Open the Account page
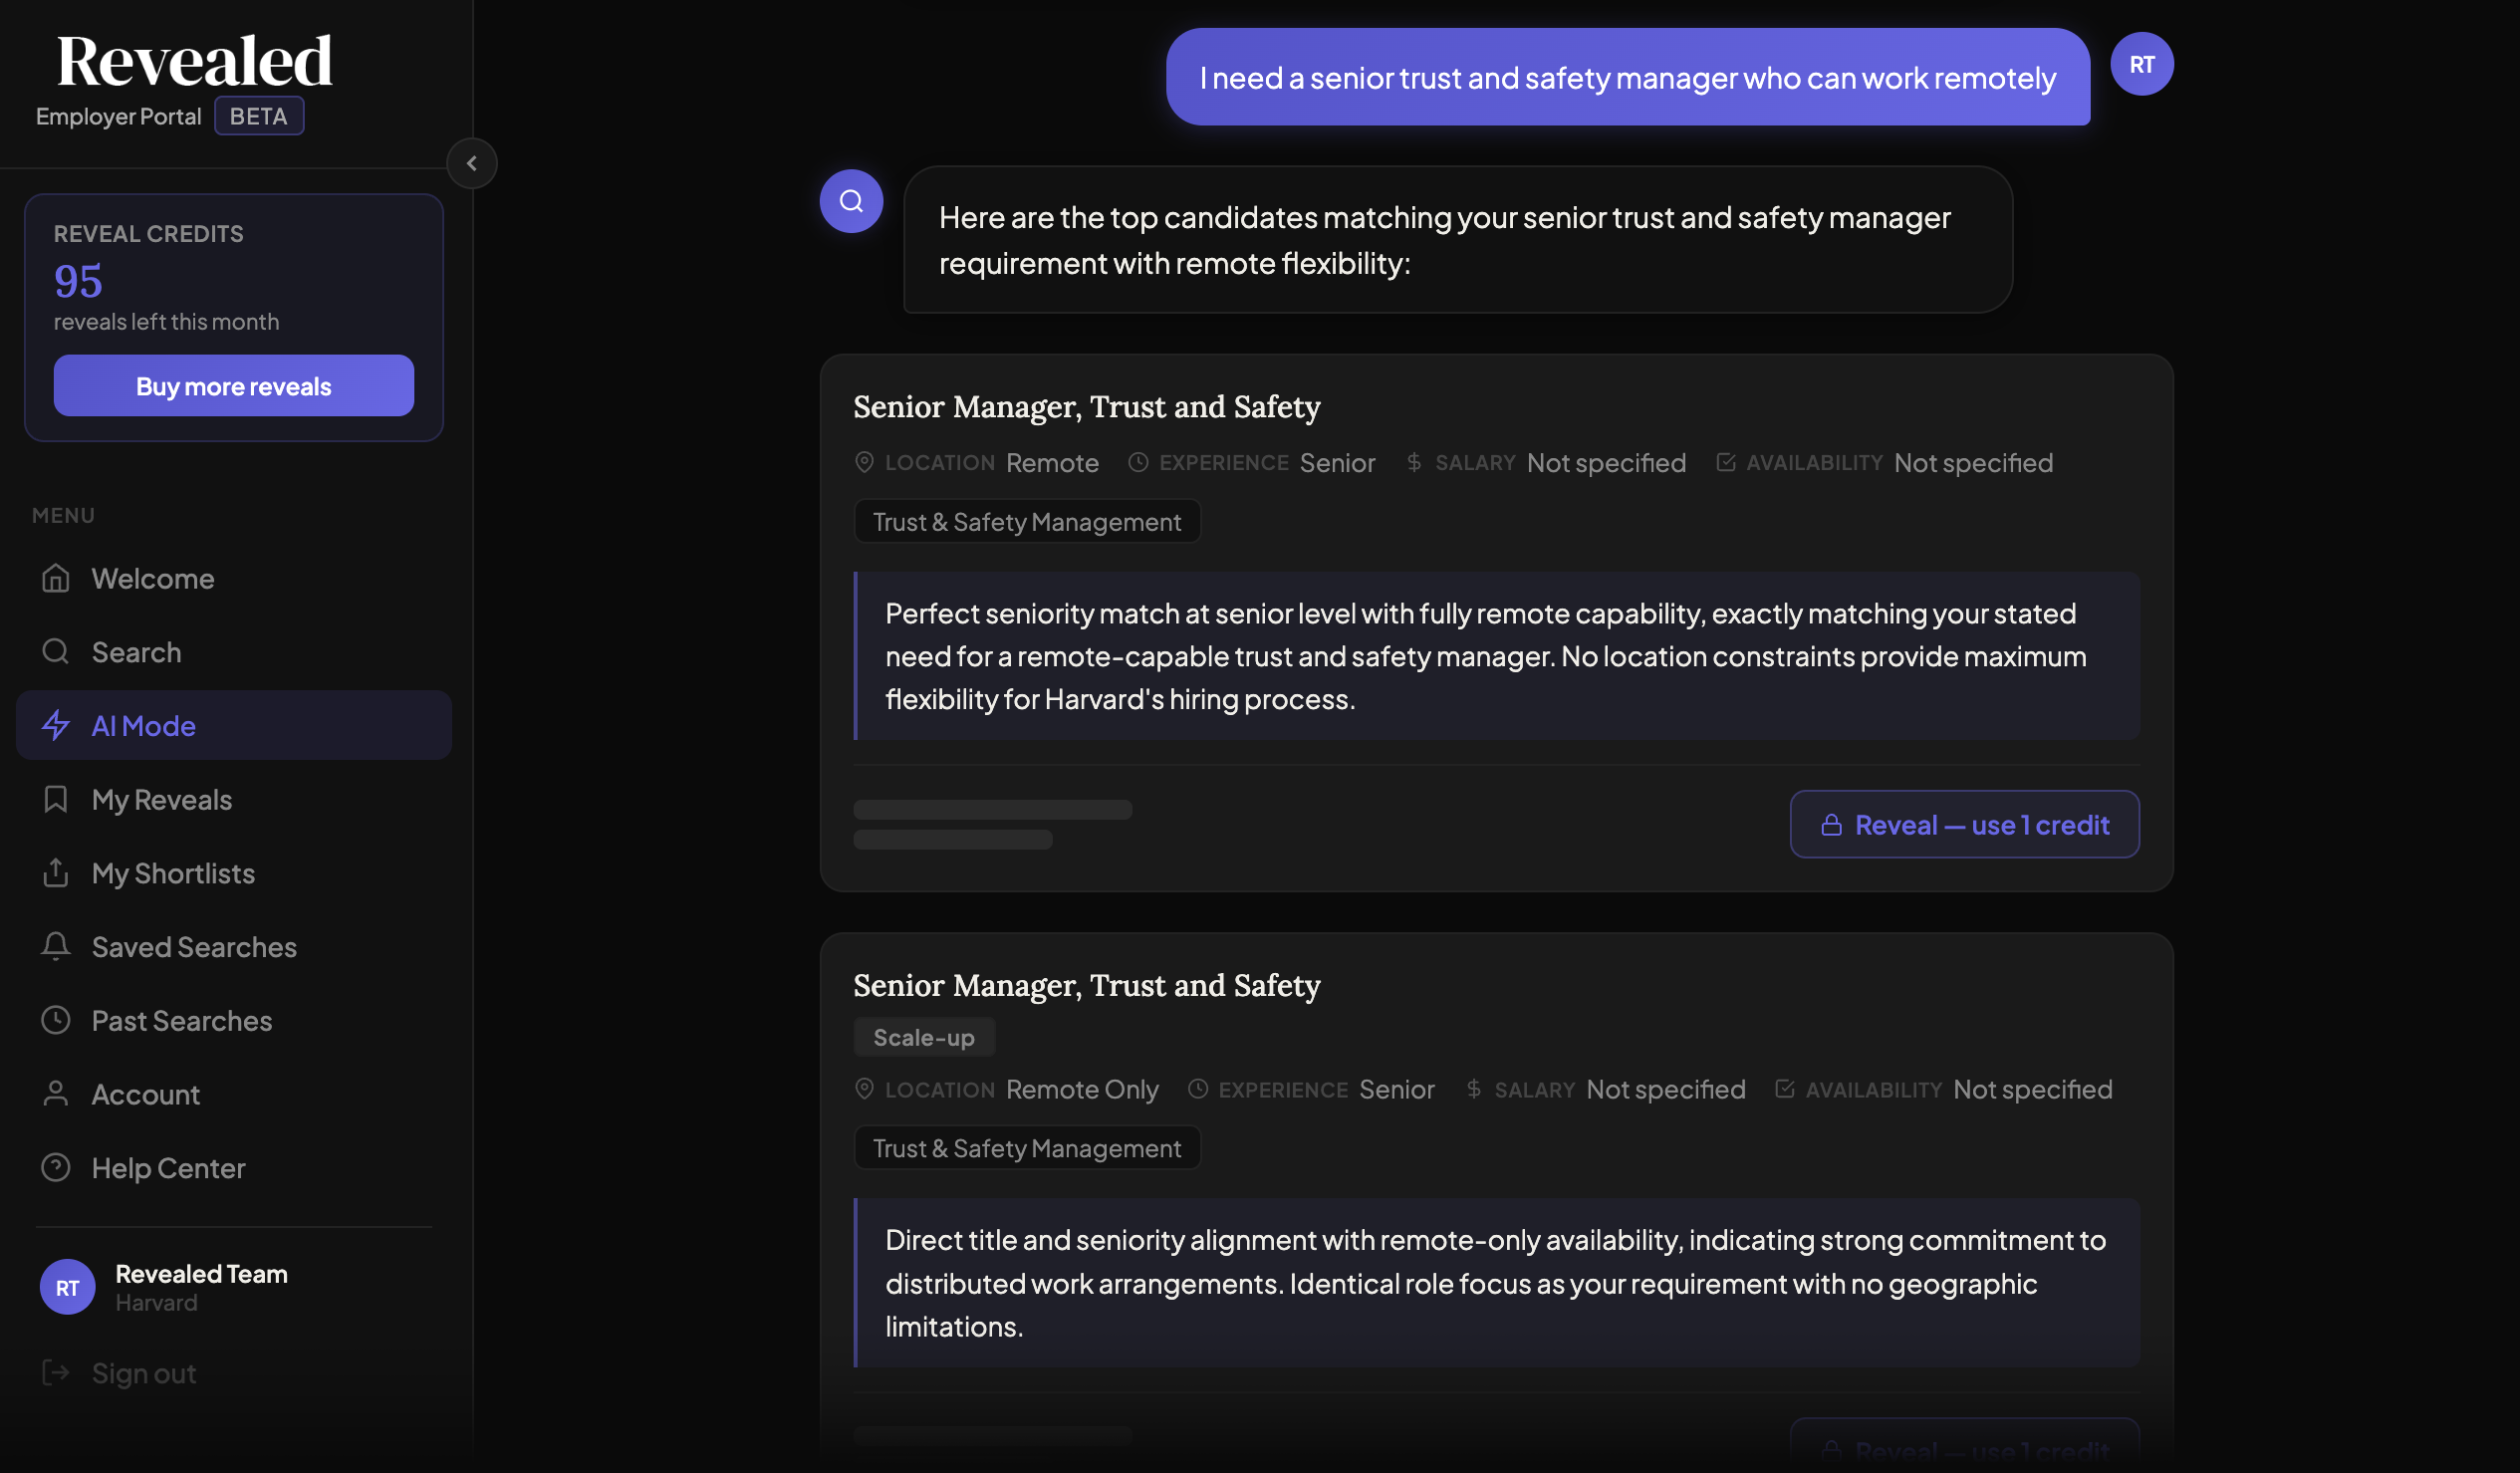Viewport: 2520px width, 1473px height. tap(234, 1094)
